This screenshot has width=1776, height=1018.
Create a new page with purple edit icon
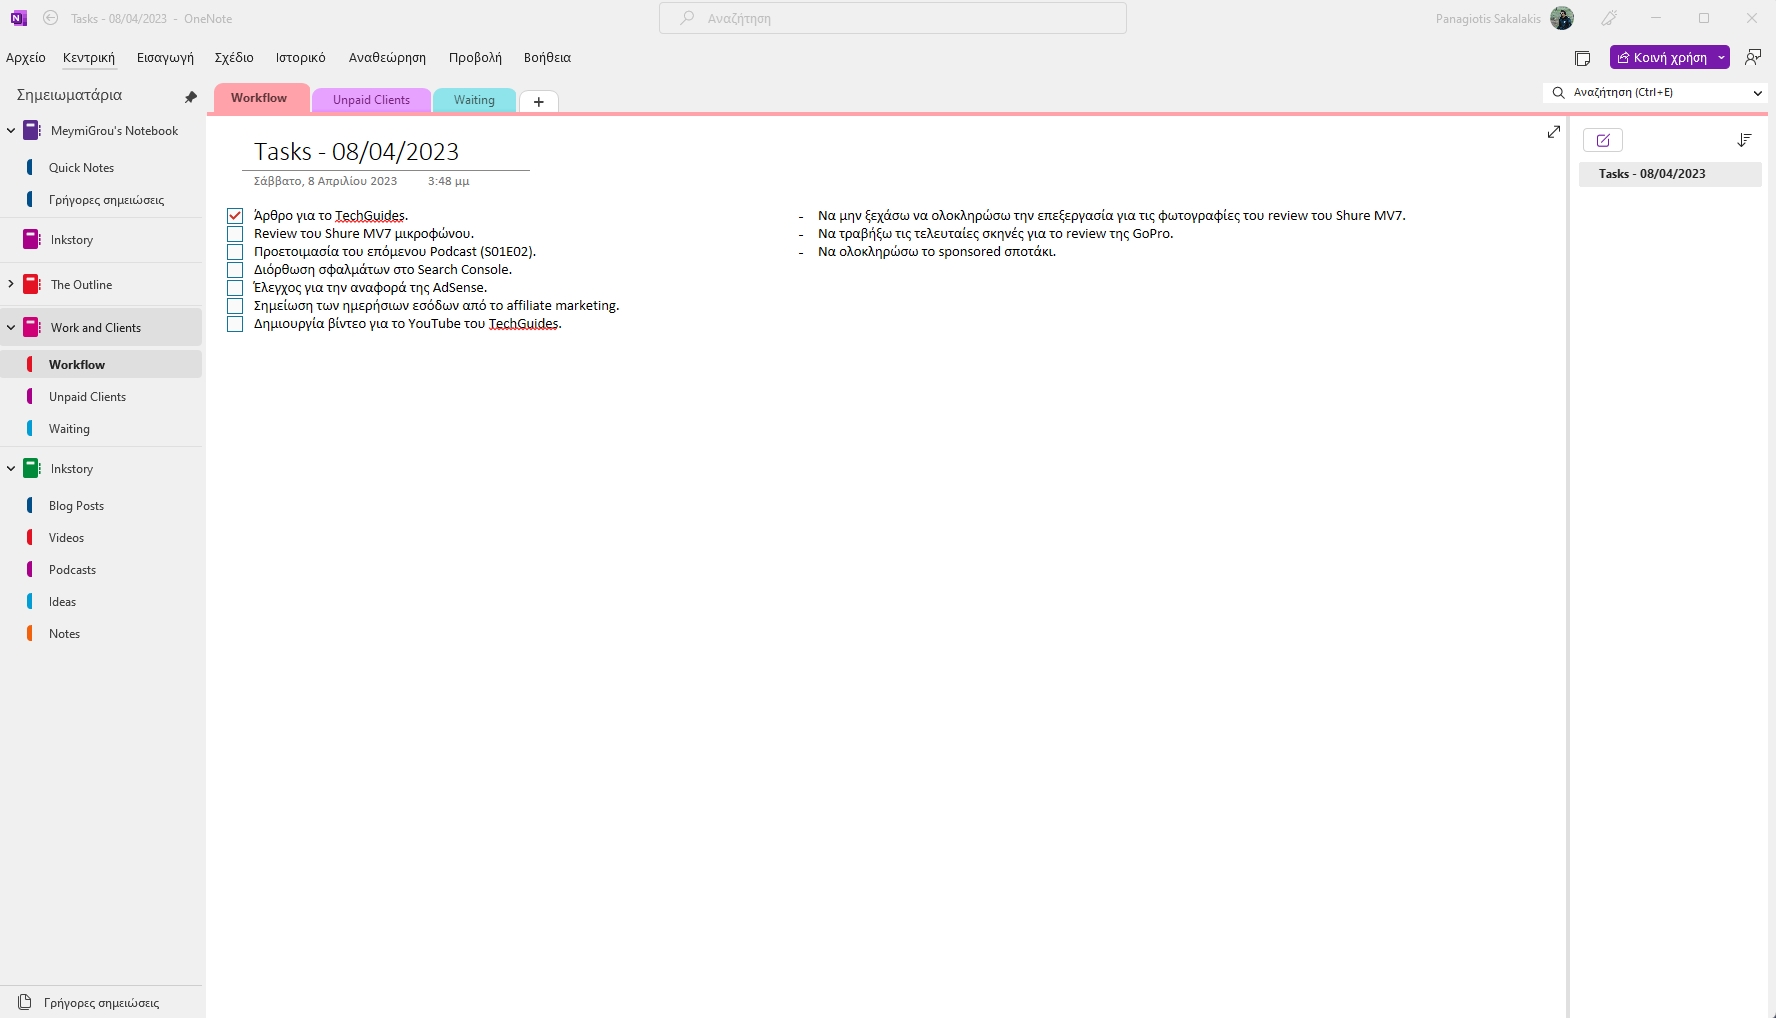click(1605, 140)
